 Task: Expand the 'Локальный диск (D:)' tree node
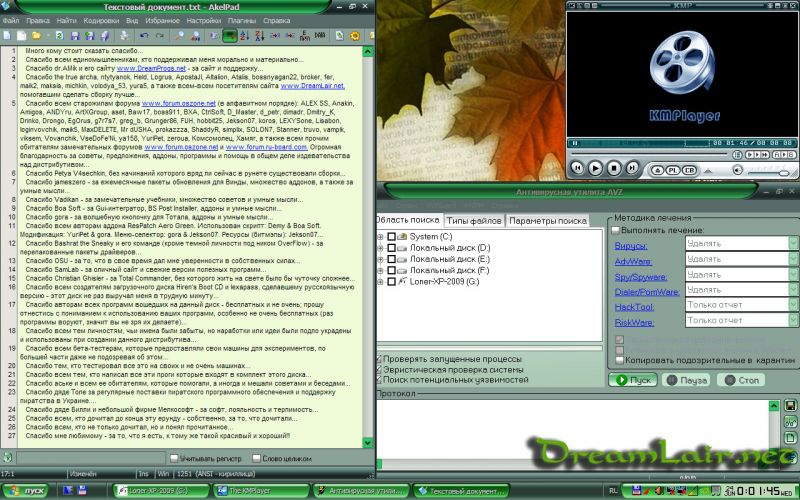click(x=380, y=247)
